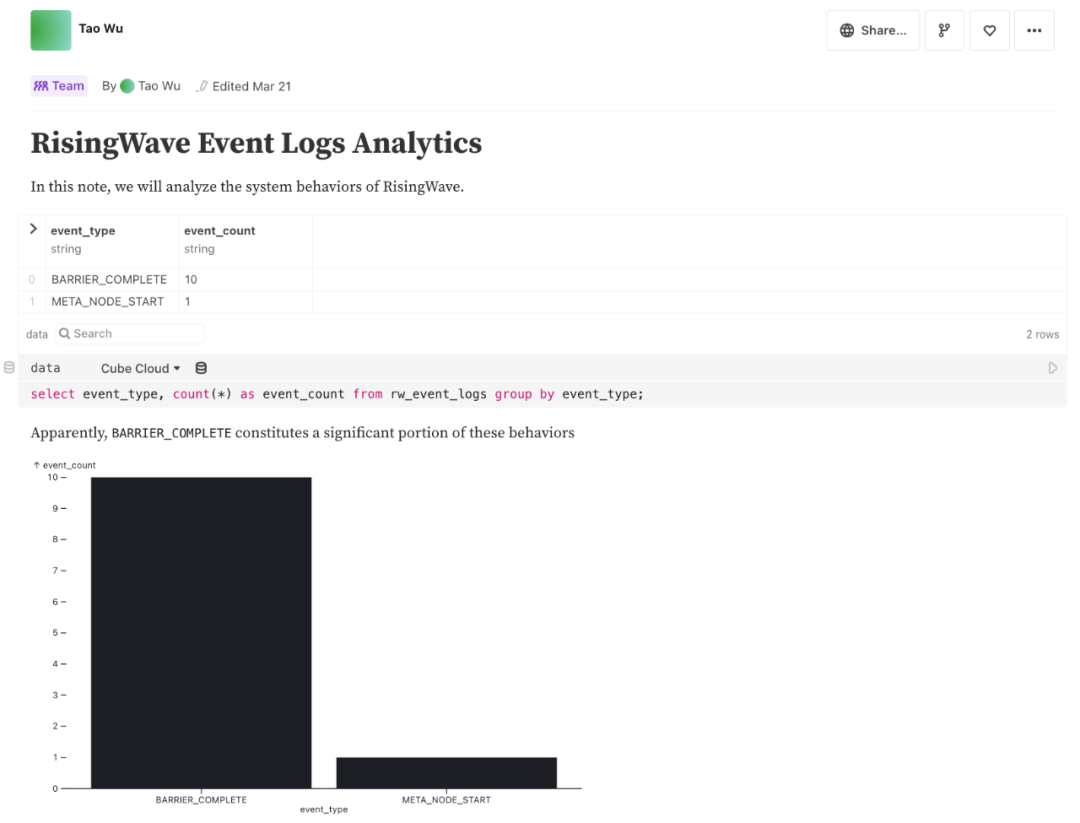Click the table Search field
The height and width of the screenshot is (823, 1080).
coord(130,334)
